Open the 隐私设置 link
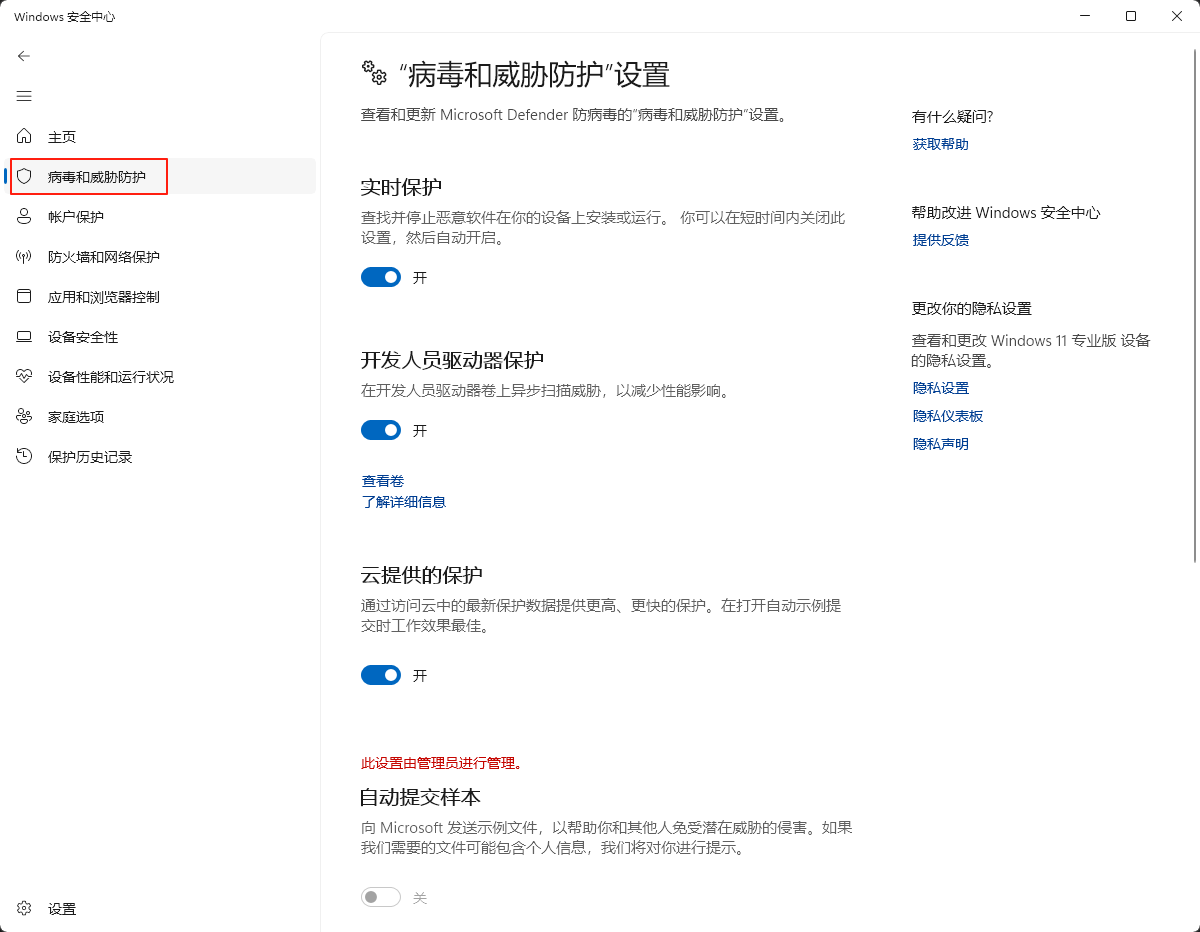This screenshot has height=932, width=1200. [941, 388]
